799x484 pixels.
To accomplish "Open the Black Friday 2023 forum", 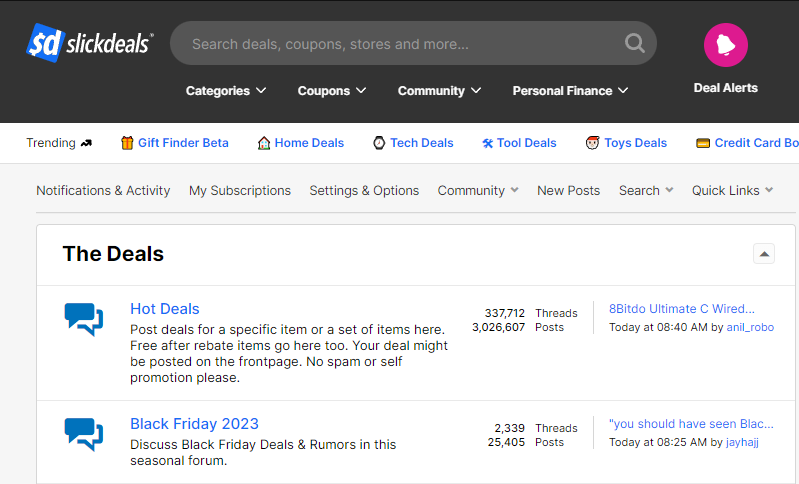I will click(194, 424).
